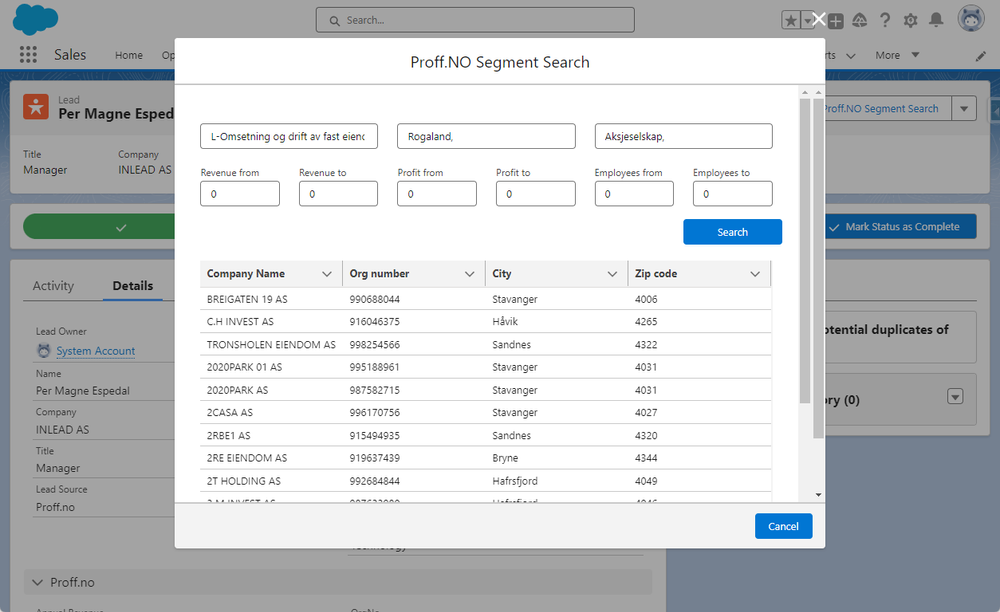1000x612 pixels.
Task: Click the System Account owner avatar icon
Action: 44,351
